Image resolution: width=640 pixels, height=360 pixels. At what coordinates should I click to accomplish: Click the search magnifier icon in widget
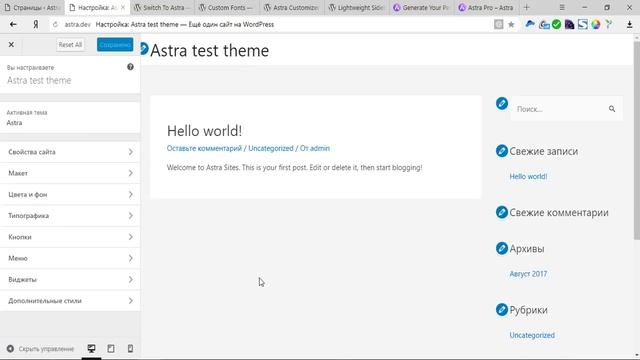(612, 109)
